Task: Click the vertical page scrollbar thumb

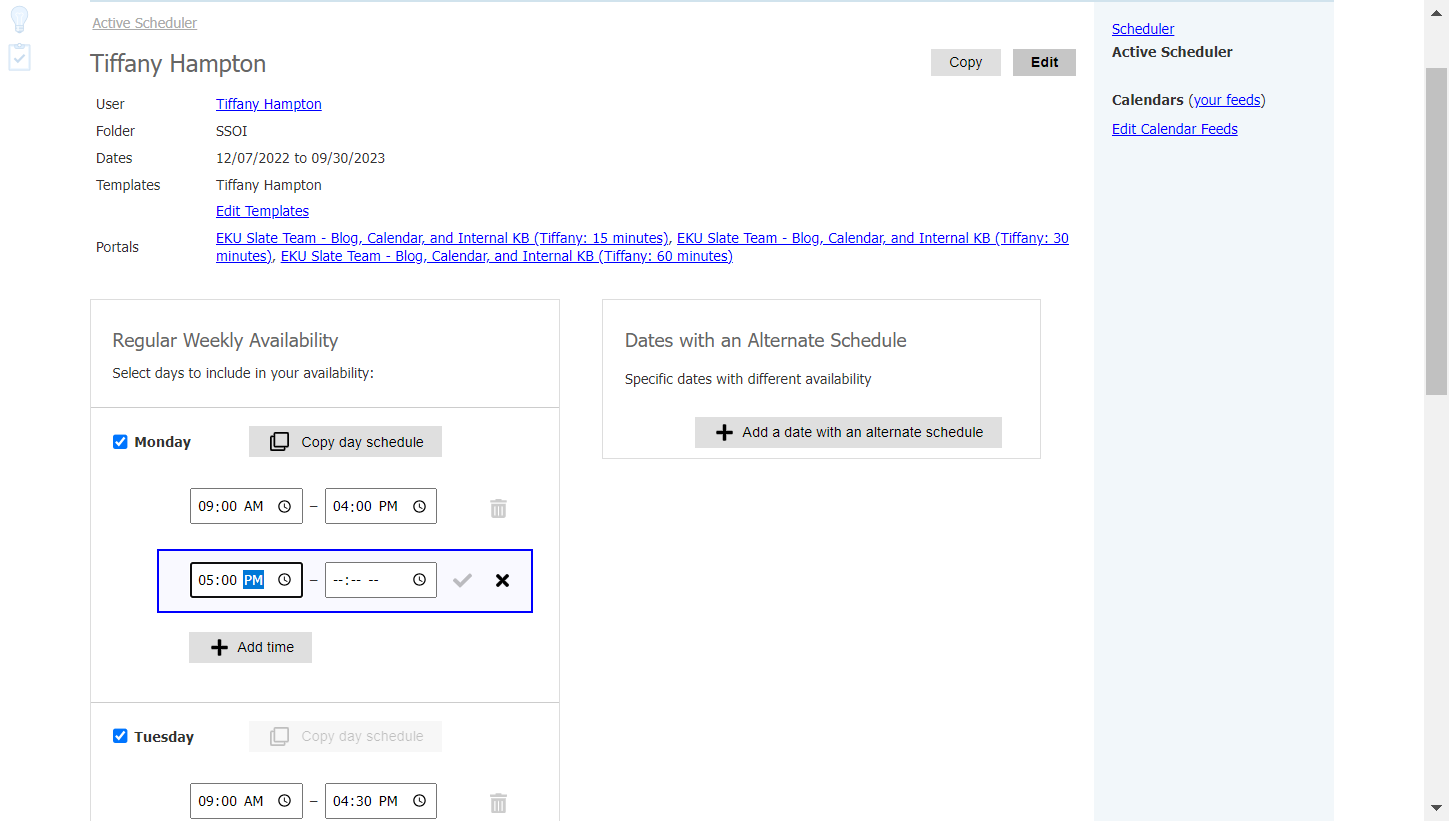Action: point(1436,232)
